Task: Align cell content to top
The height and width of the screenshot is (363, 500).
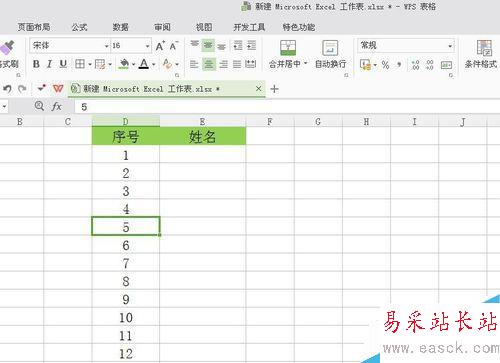Action: pyautogui.click(x=194, y=45)
